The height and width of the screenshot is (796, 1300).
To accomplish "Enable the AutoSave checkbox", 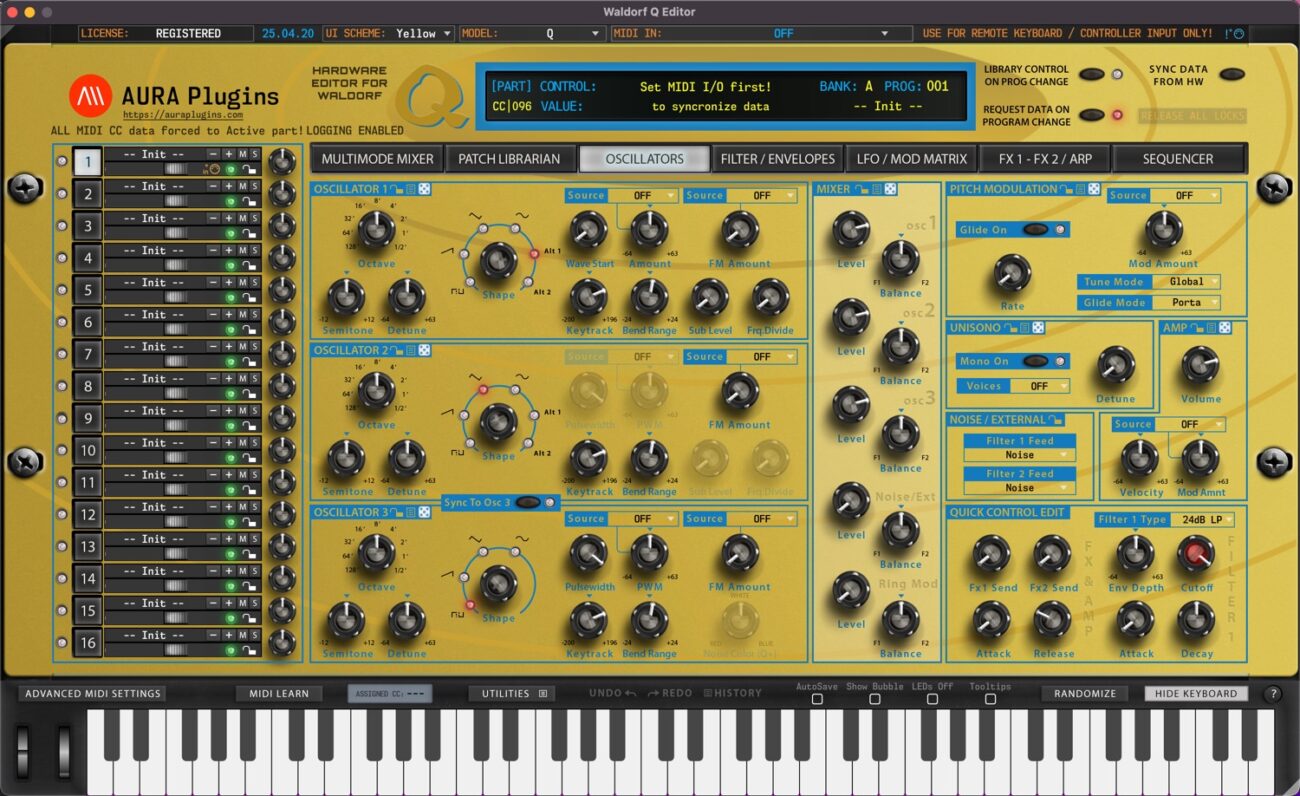I will tap(817, 700).
